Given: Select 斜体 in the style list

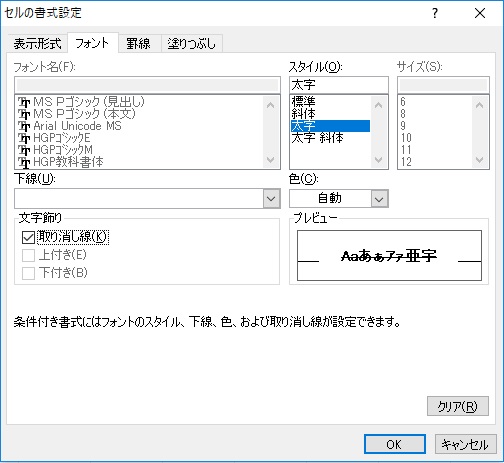Looking at the screenshot, I should [x=330, y=114].
